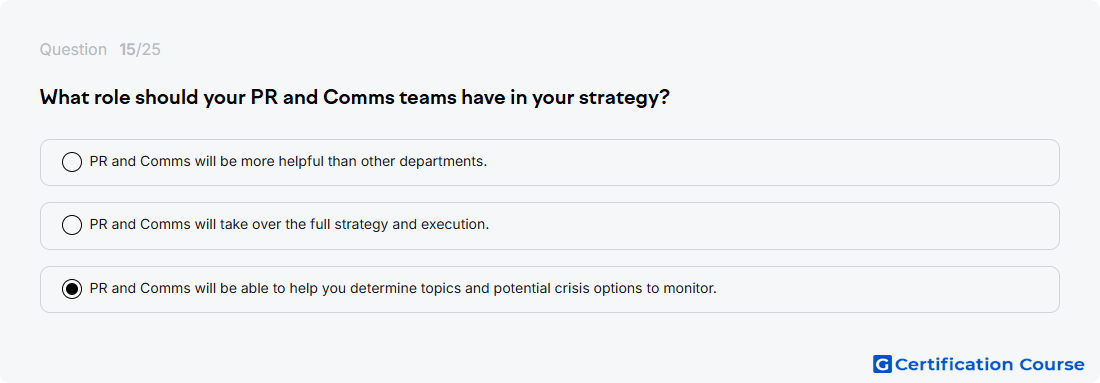This screenshot has width=1100, height=383.
Task: Select the 'more helpful than other departments' radio button
Action: [x=72, y=162]
